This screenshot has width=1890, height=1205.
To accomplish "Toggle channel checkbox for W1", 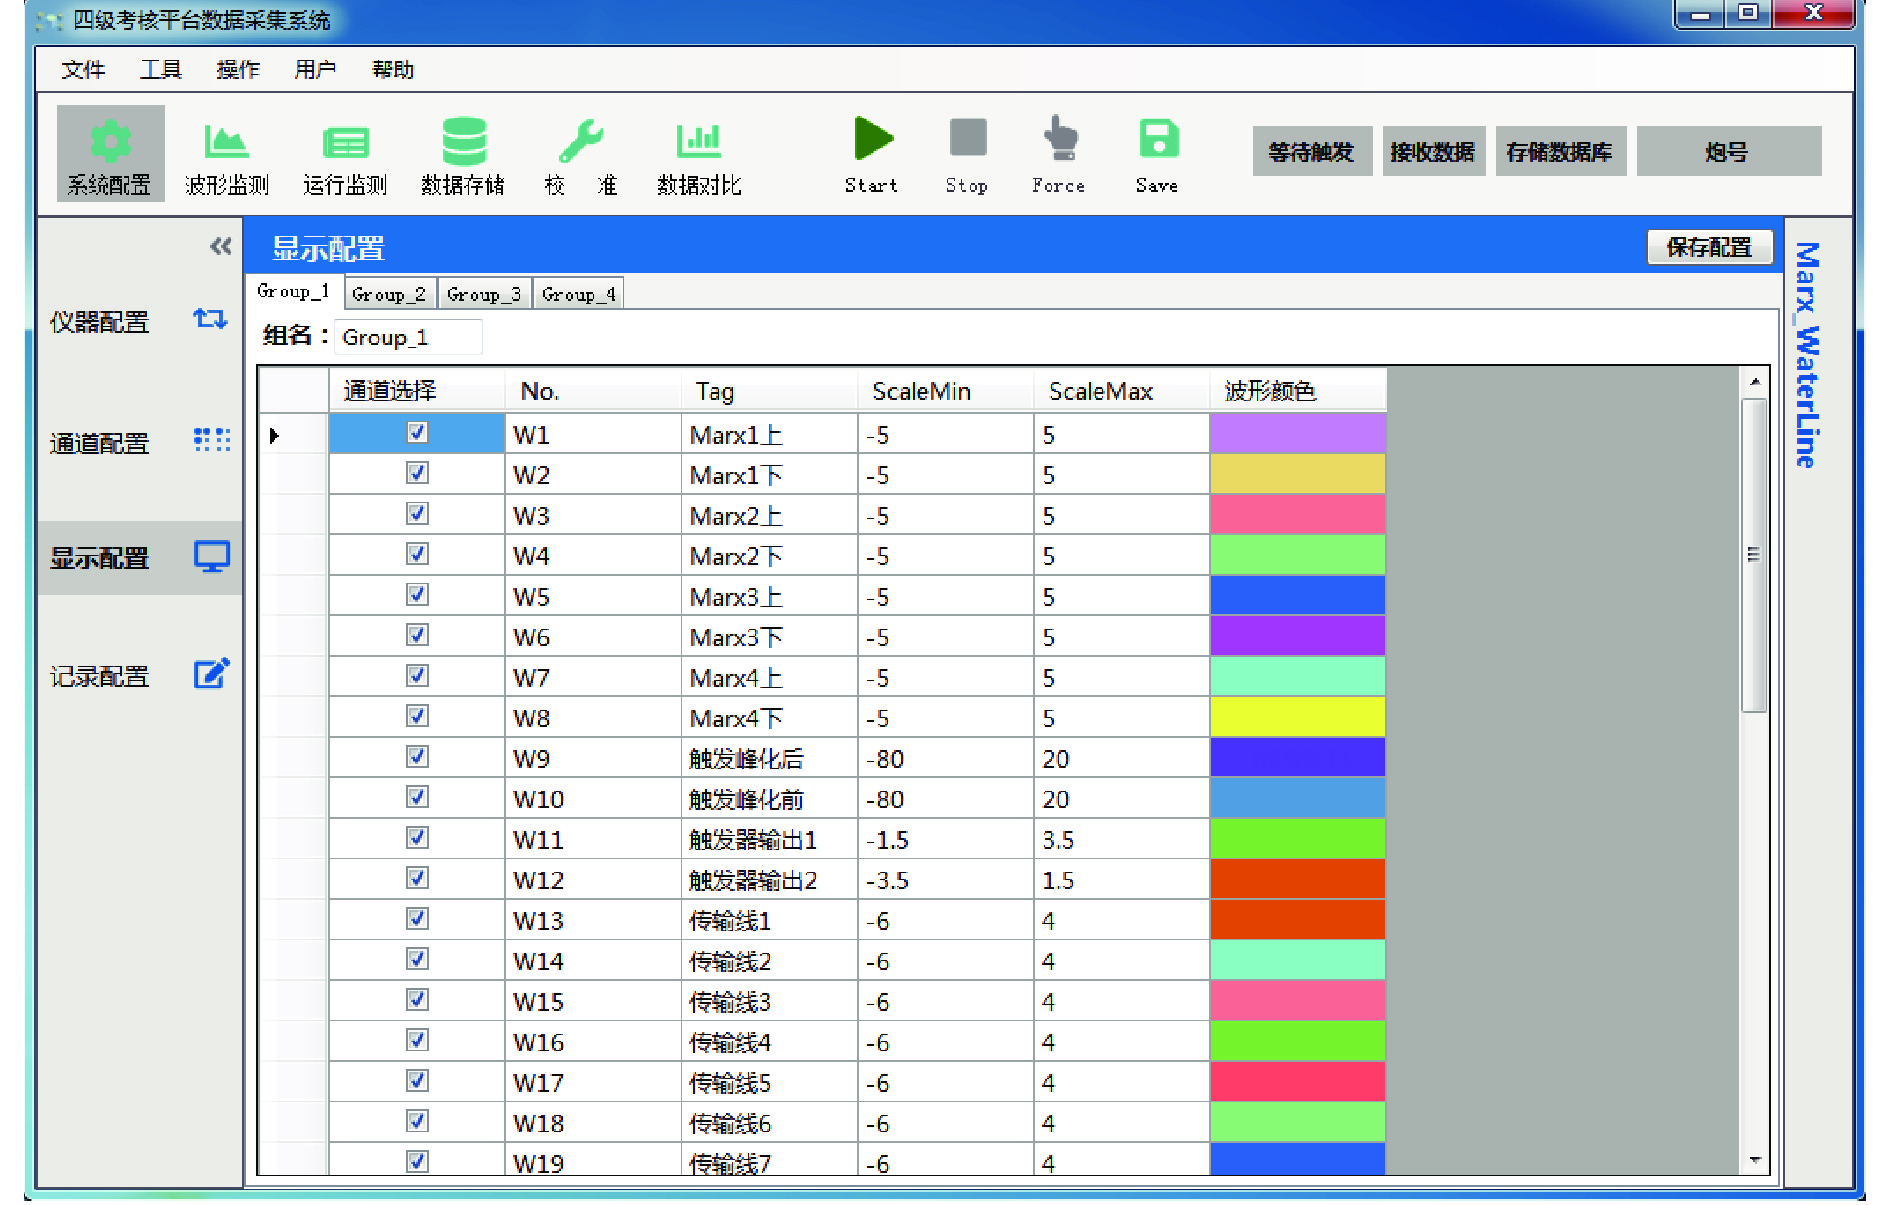I will click(417, 432).
